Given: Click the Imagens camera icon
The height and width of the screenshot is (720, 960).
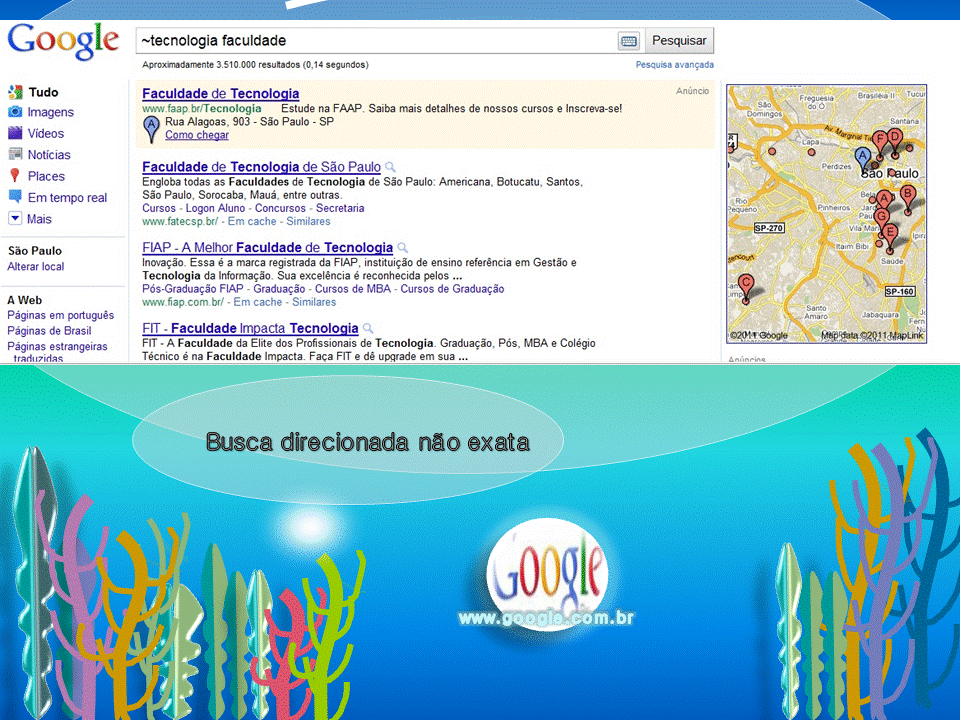Looking at the screenshot, I should pyautogui.click(x=15, y=112).
